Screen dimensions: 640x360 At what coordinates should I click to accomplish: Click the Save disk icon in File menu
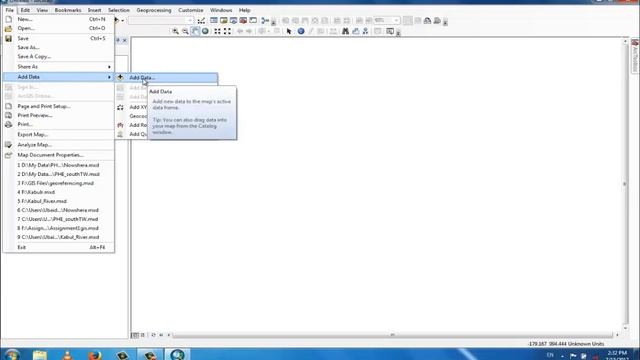click(9, 38)
